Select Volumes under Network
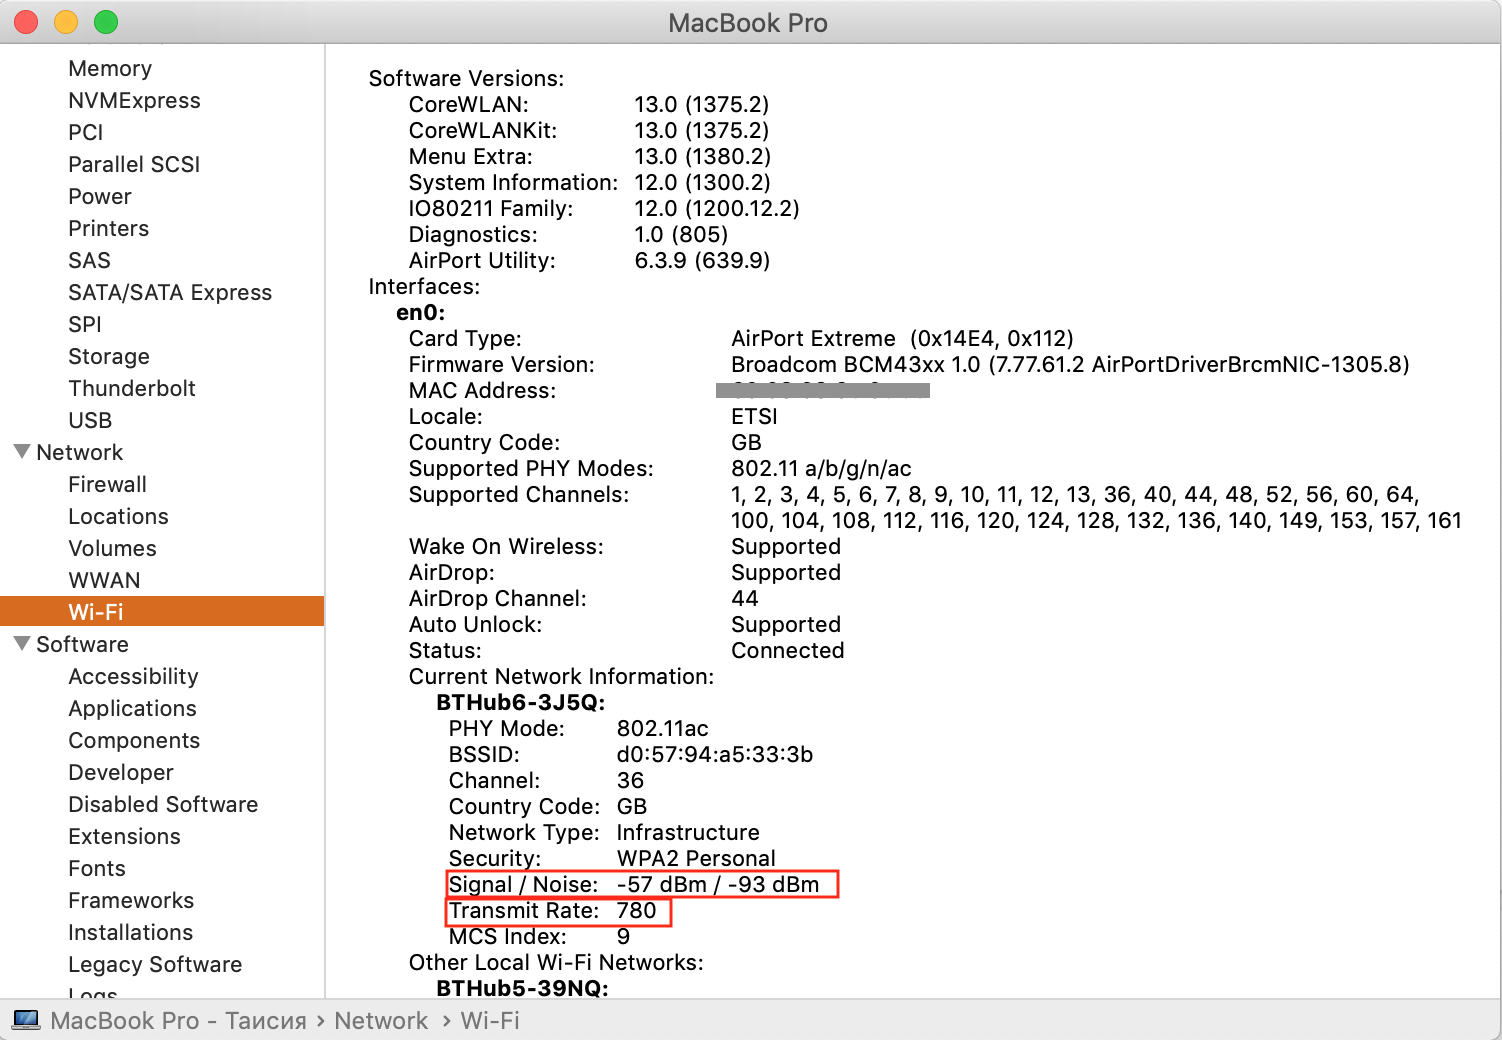Image resolution: width=1502 pixels, height=1040 pixels. coord(112,548)
